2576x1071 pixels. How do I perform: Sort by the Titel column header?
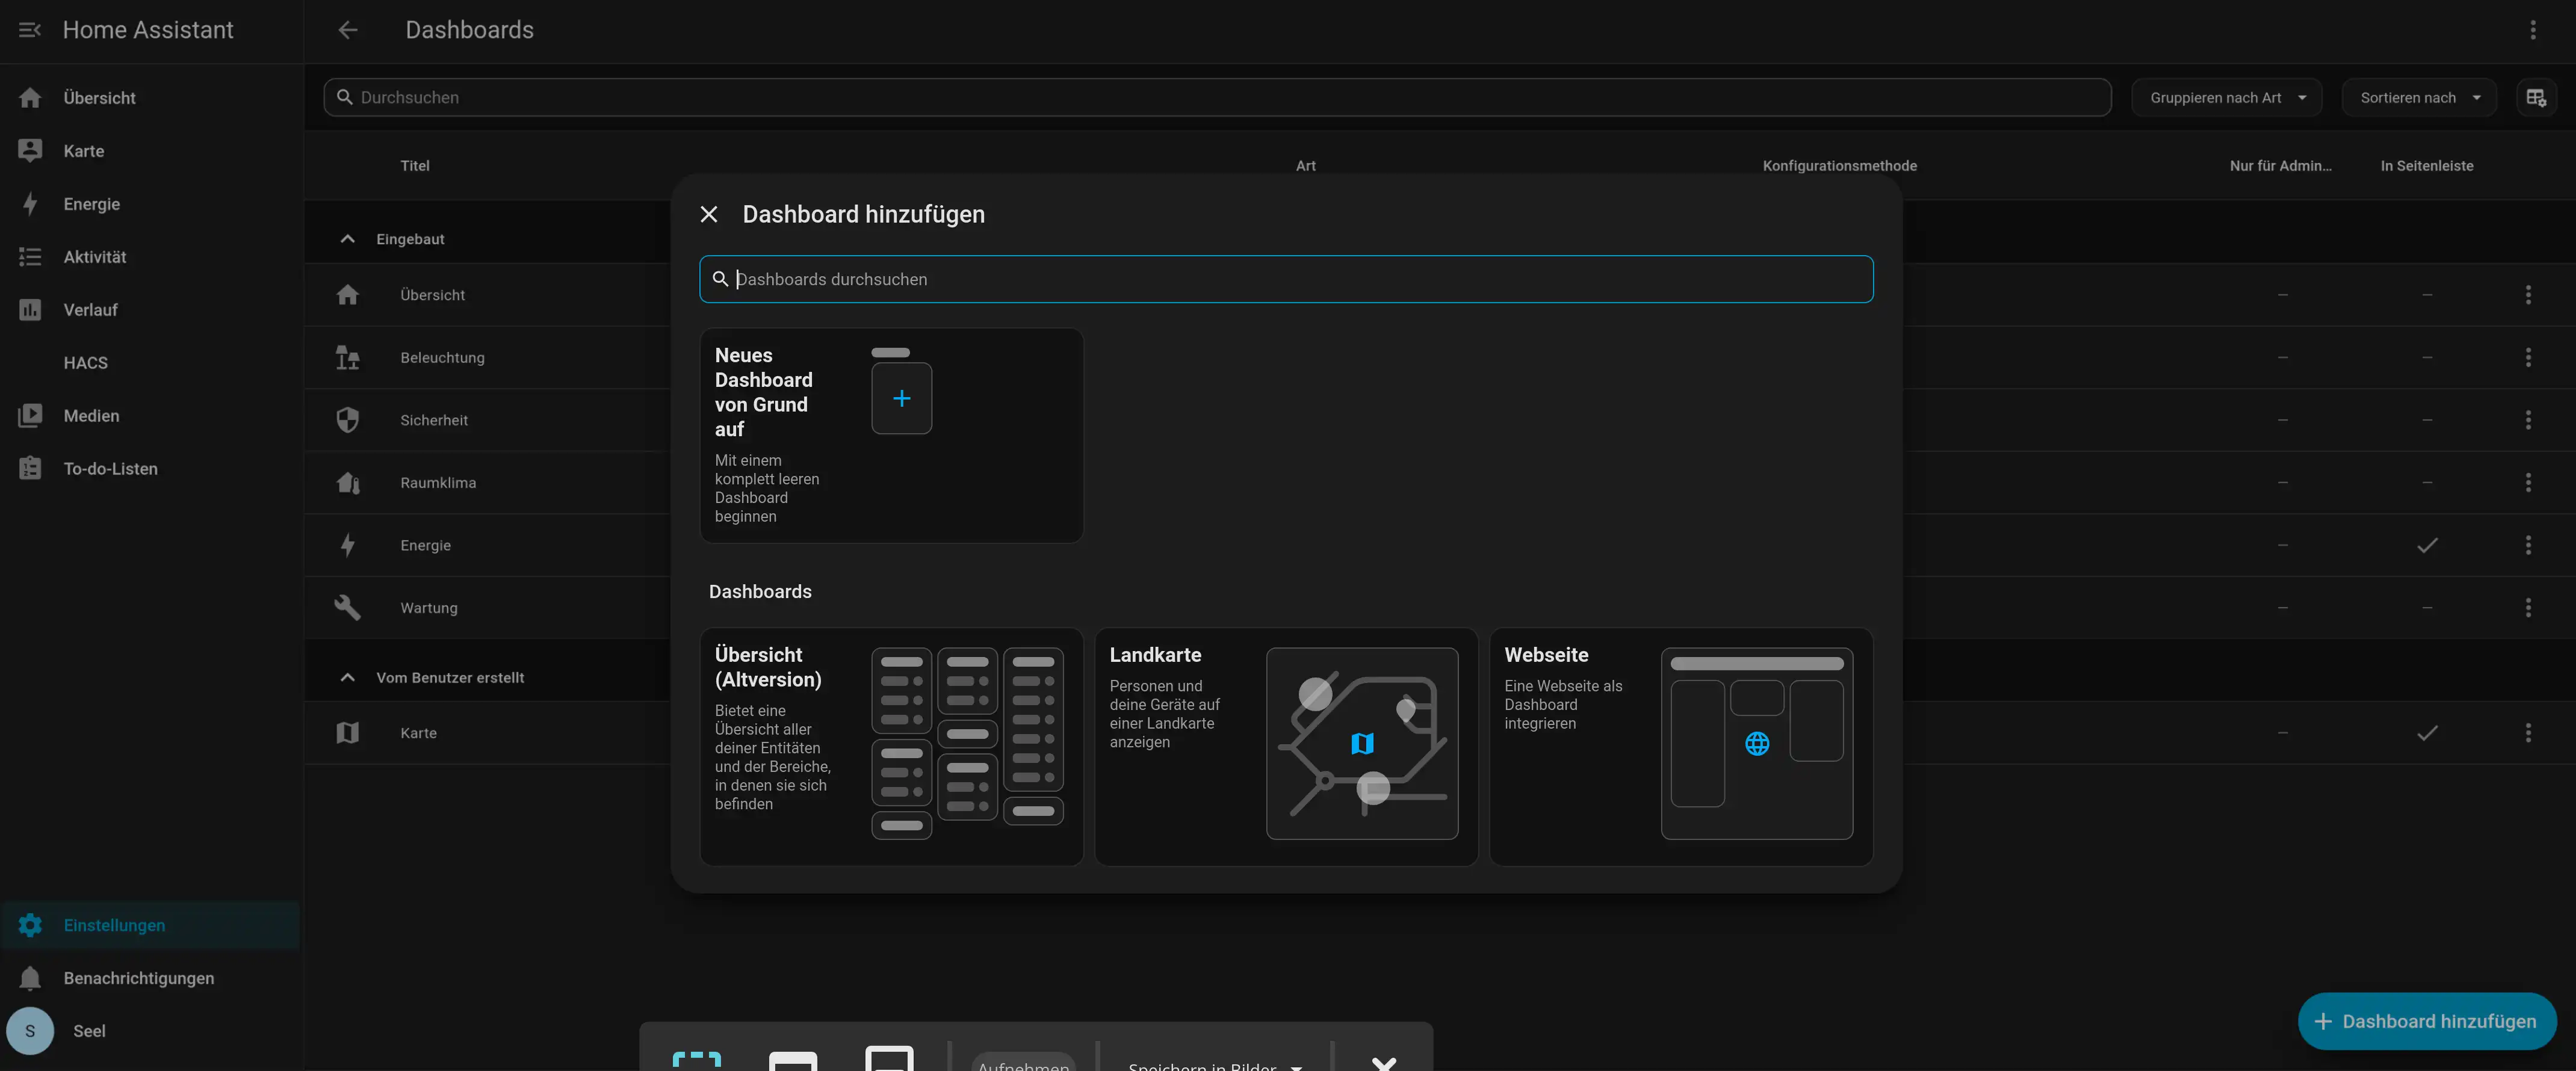coord(415,166)
